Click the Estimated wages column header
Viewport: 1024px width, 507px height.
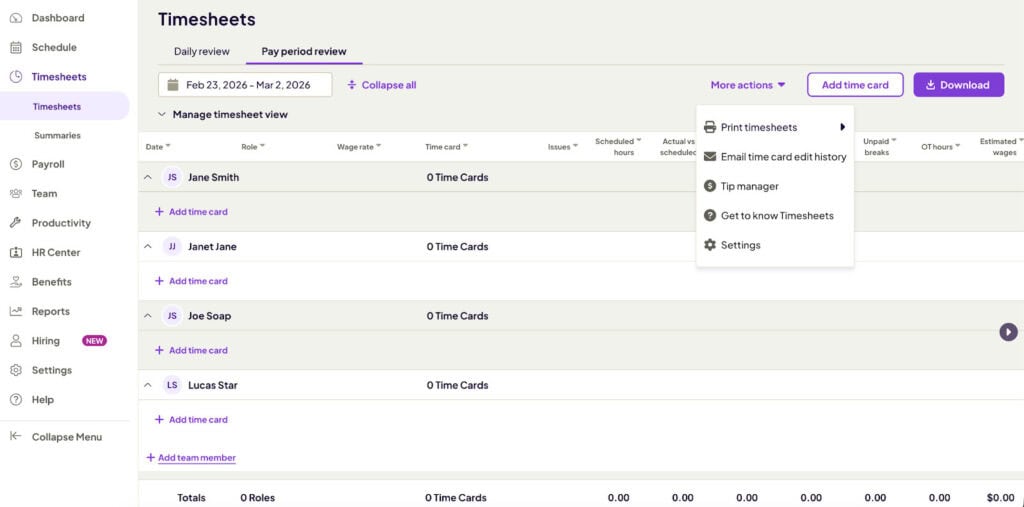[x=1002, y=146]
